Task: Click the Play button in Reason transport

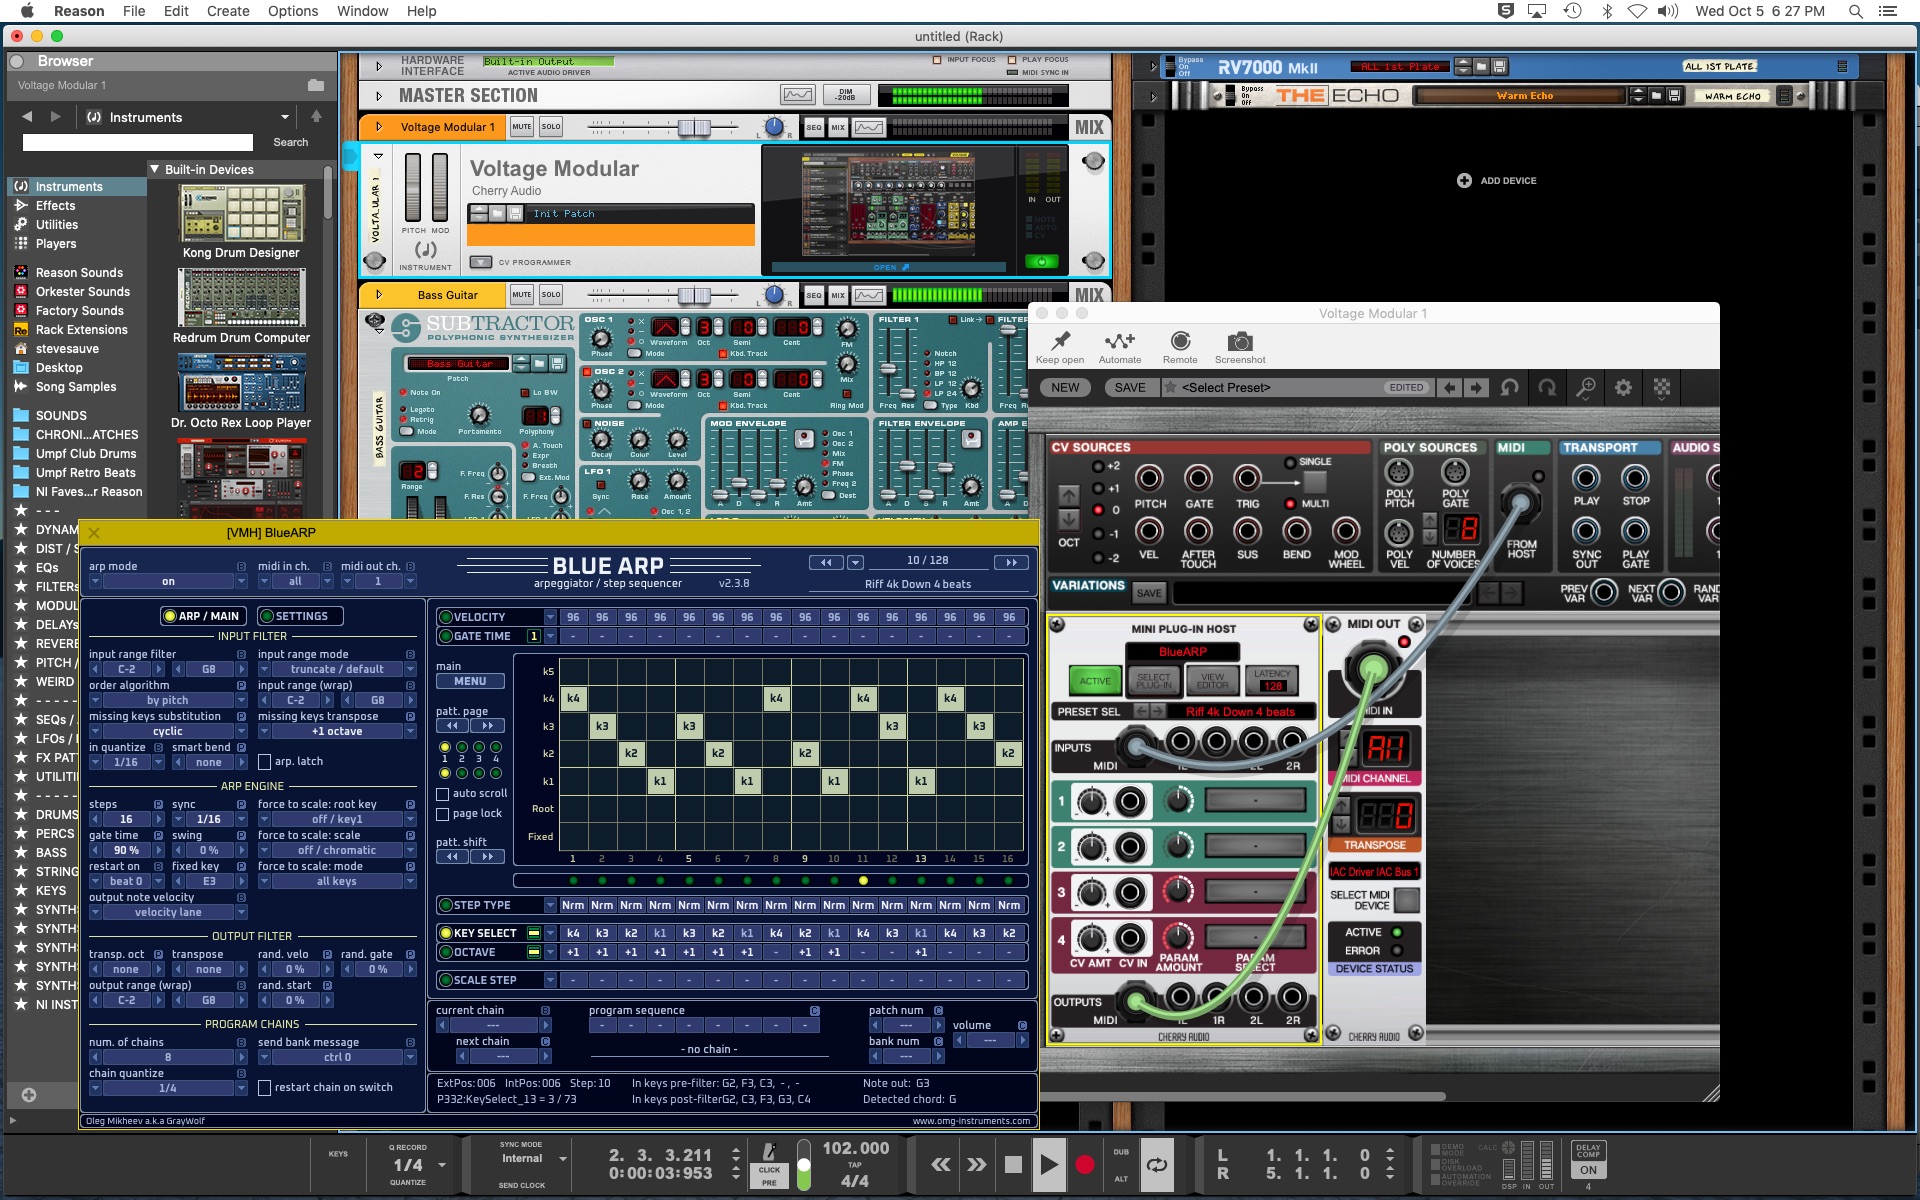Action: (1048, 1164)
